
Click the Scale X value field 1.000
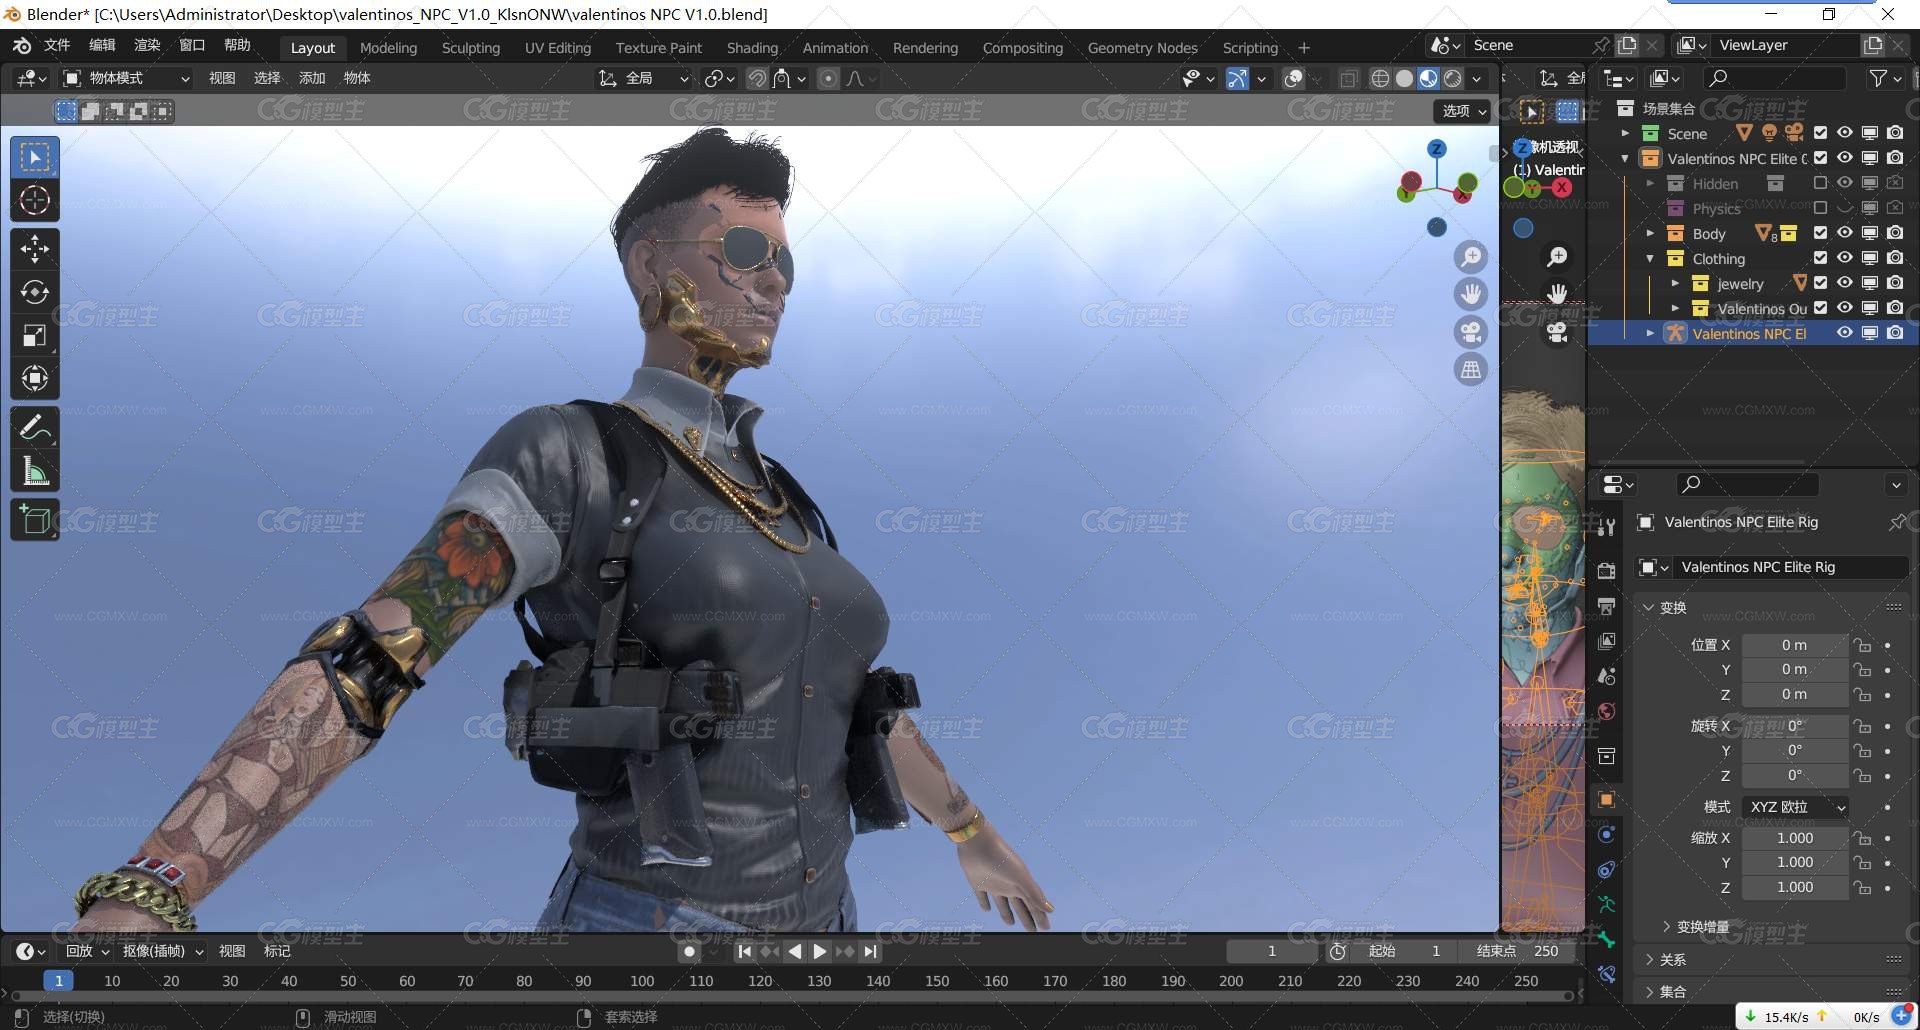click(x=1795, y=838)
